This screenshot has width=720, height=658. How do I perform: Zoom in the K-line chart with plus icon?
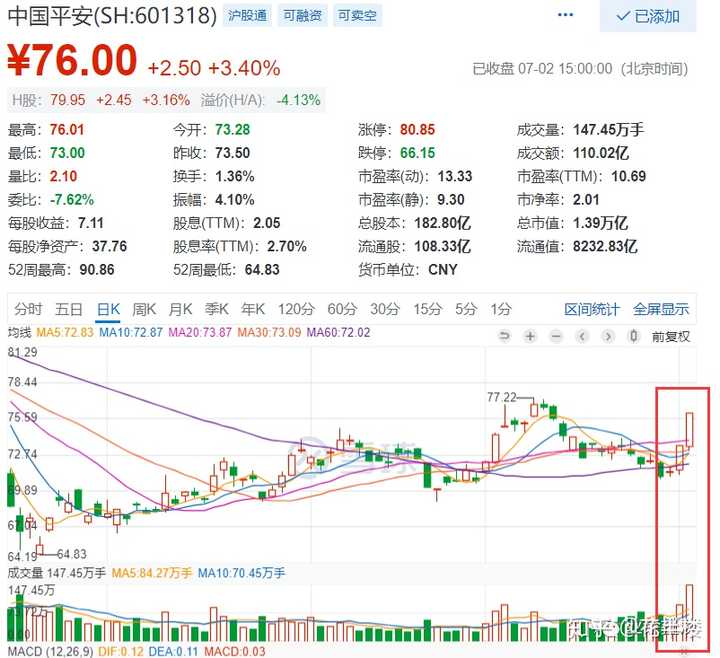530,337
